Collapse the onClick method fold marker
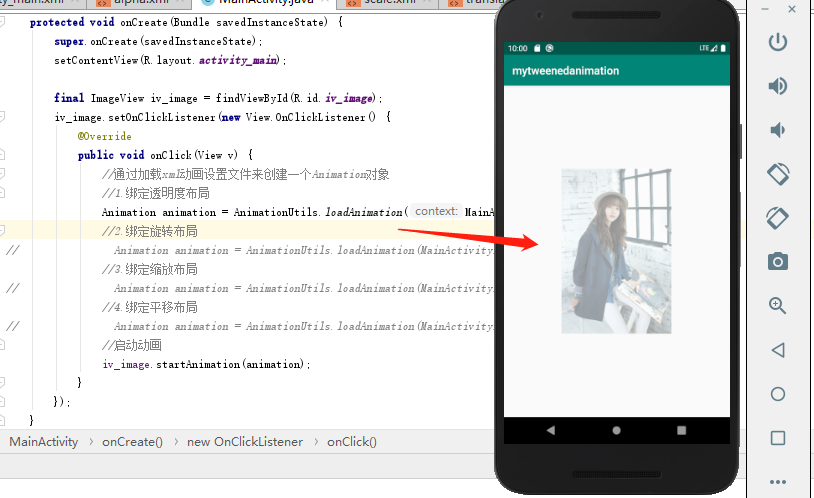Viewport: 814px width, 498px height. pyautogui.click(x=2, y=154)
